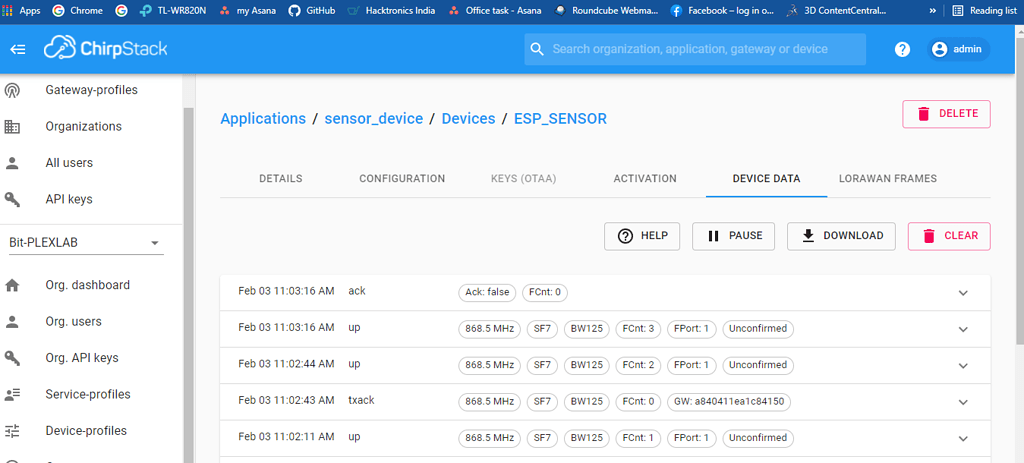Screen dimensions: 1024x463
Task: Click the Ack: false chip
Action: point(487,293)
